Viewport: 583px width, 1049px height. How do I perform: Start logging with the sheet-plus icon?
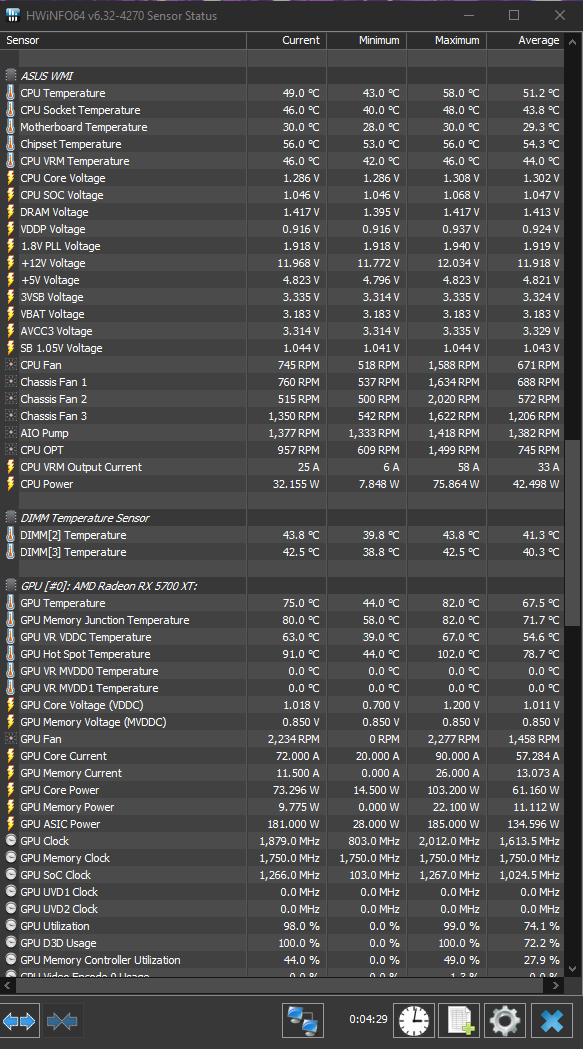(459, 1021)
